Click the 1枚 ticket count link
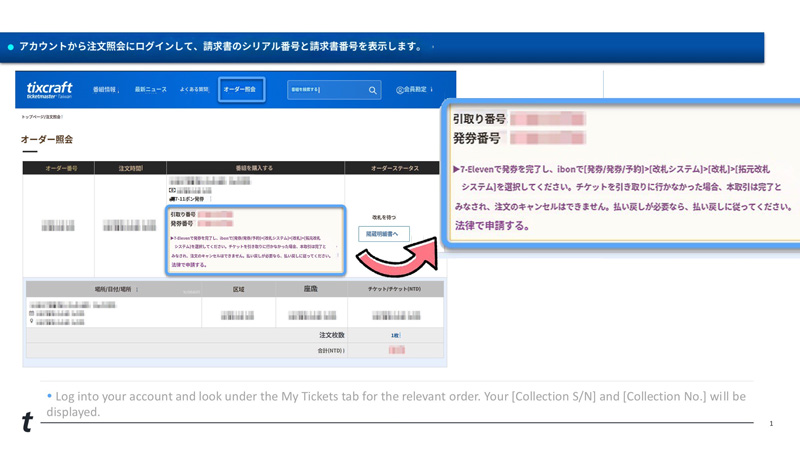Viewport: 800px width, 449px height. coord(395,335)
